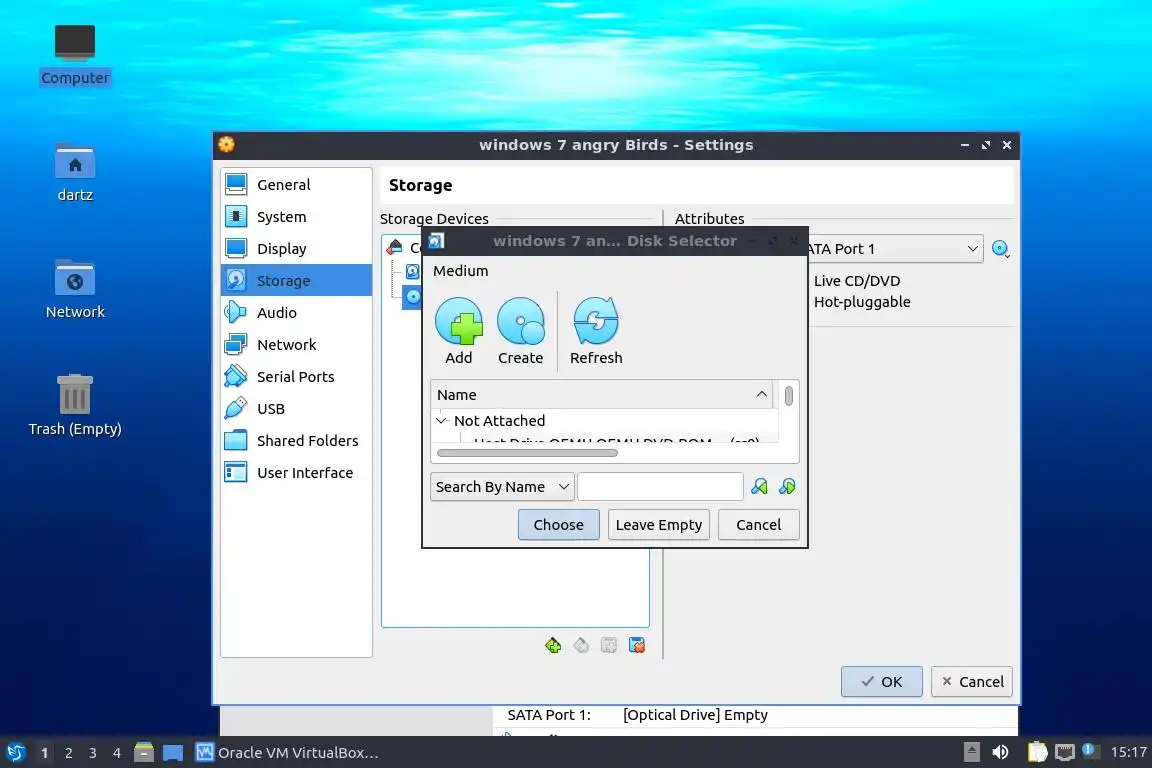The width and height of the screenshot is (1152, 768).
Task: Open the optical disk chooser icon beside SATA Port
Action: (1001, 248)
